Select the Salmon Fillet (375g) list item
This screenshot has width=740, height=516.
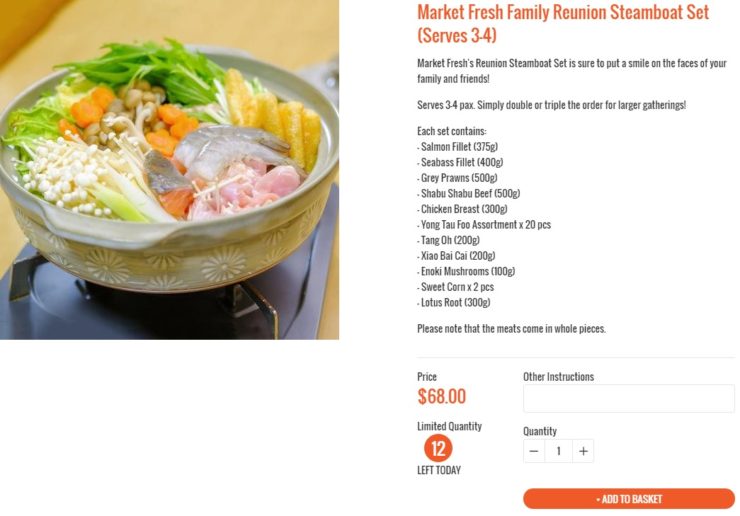tap(457, 147)
